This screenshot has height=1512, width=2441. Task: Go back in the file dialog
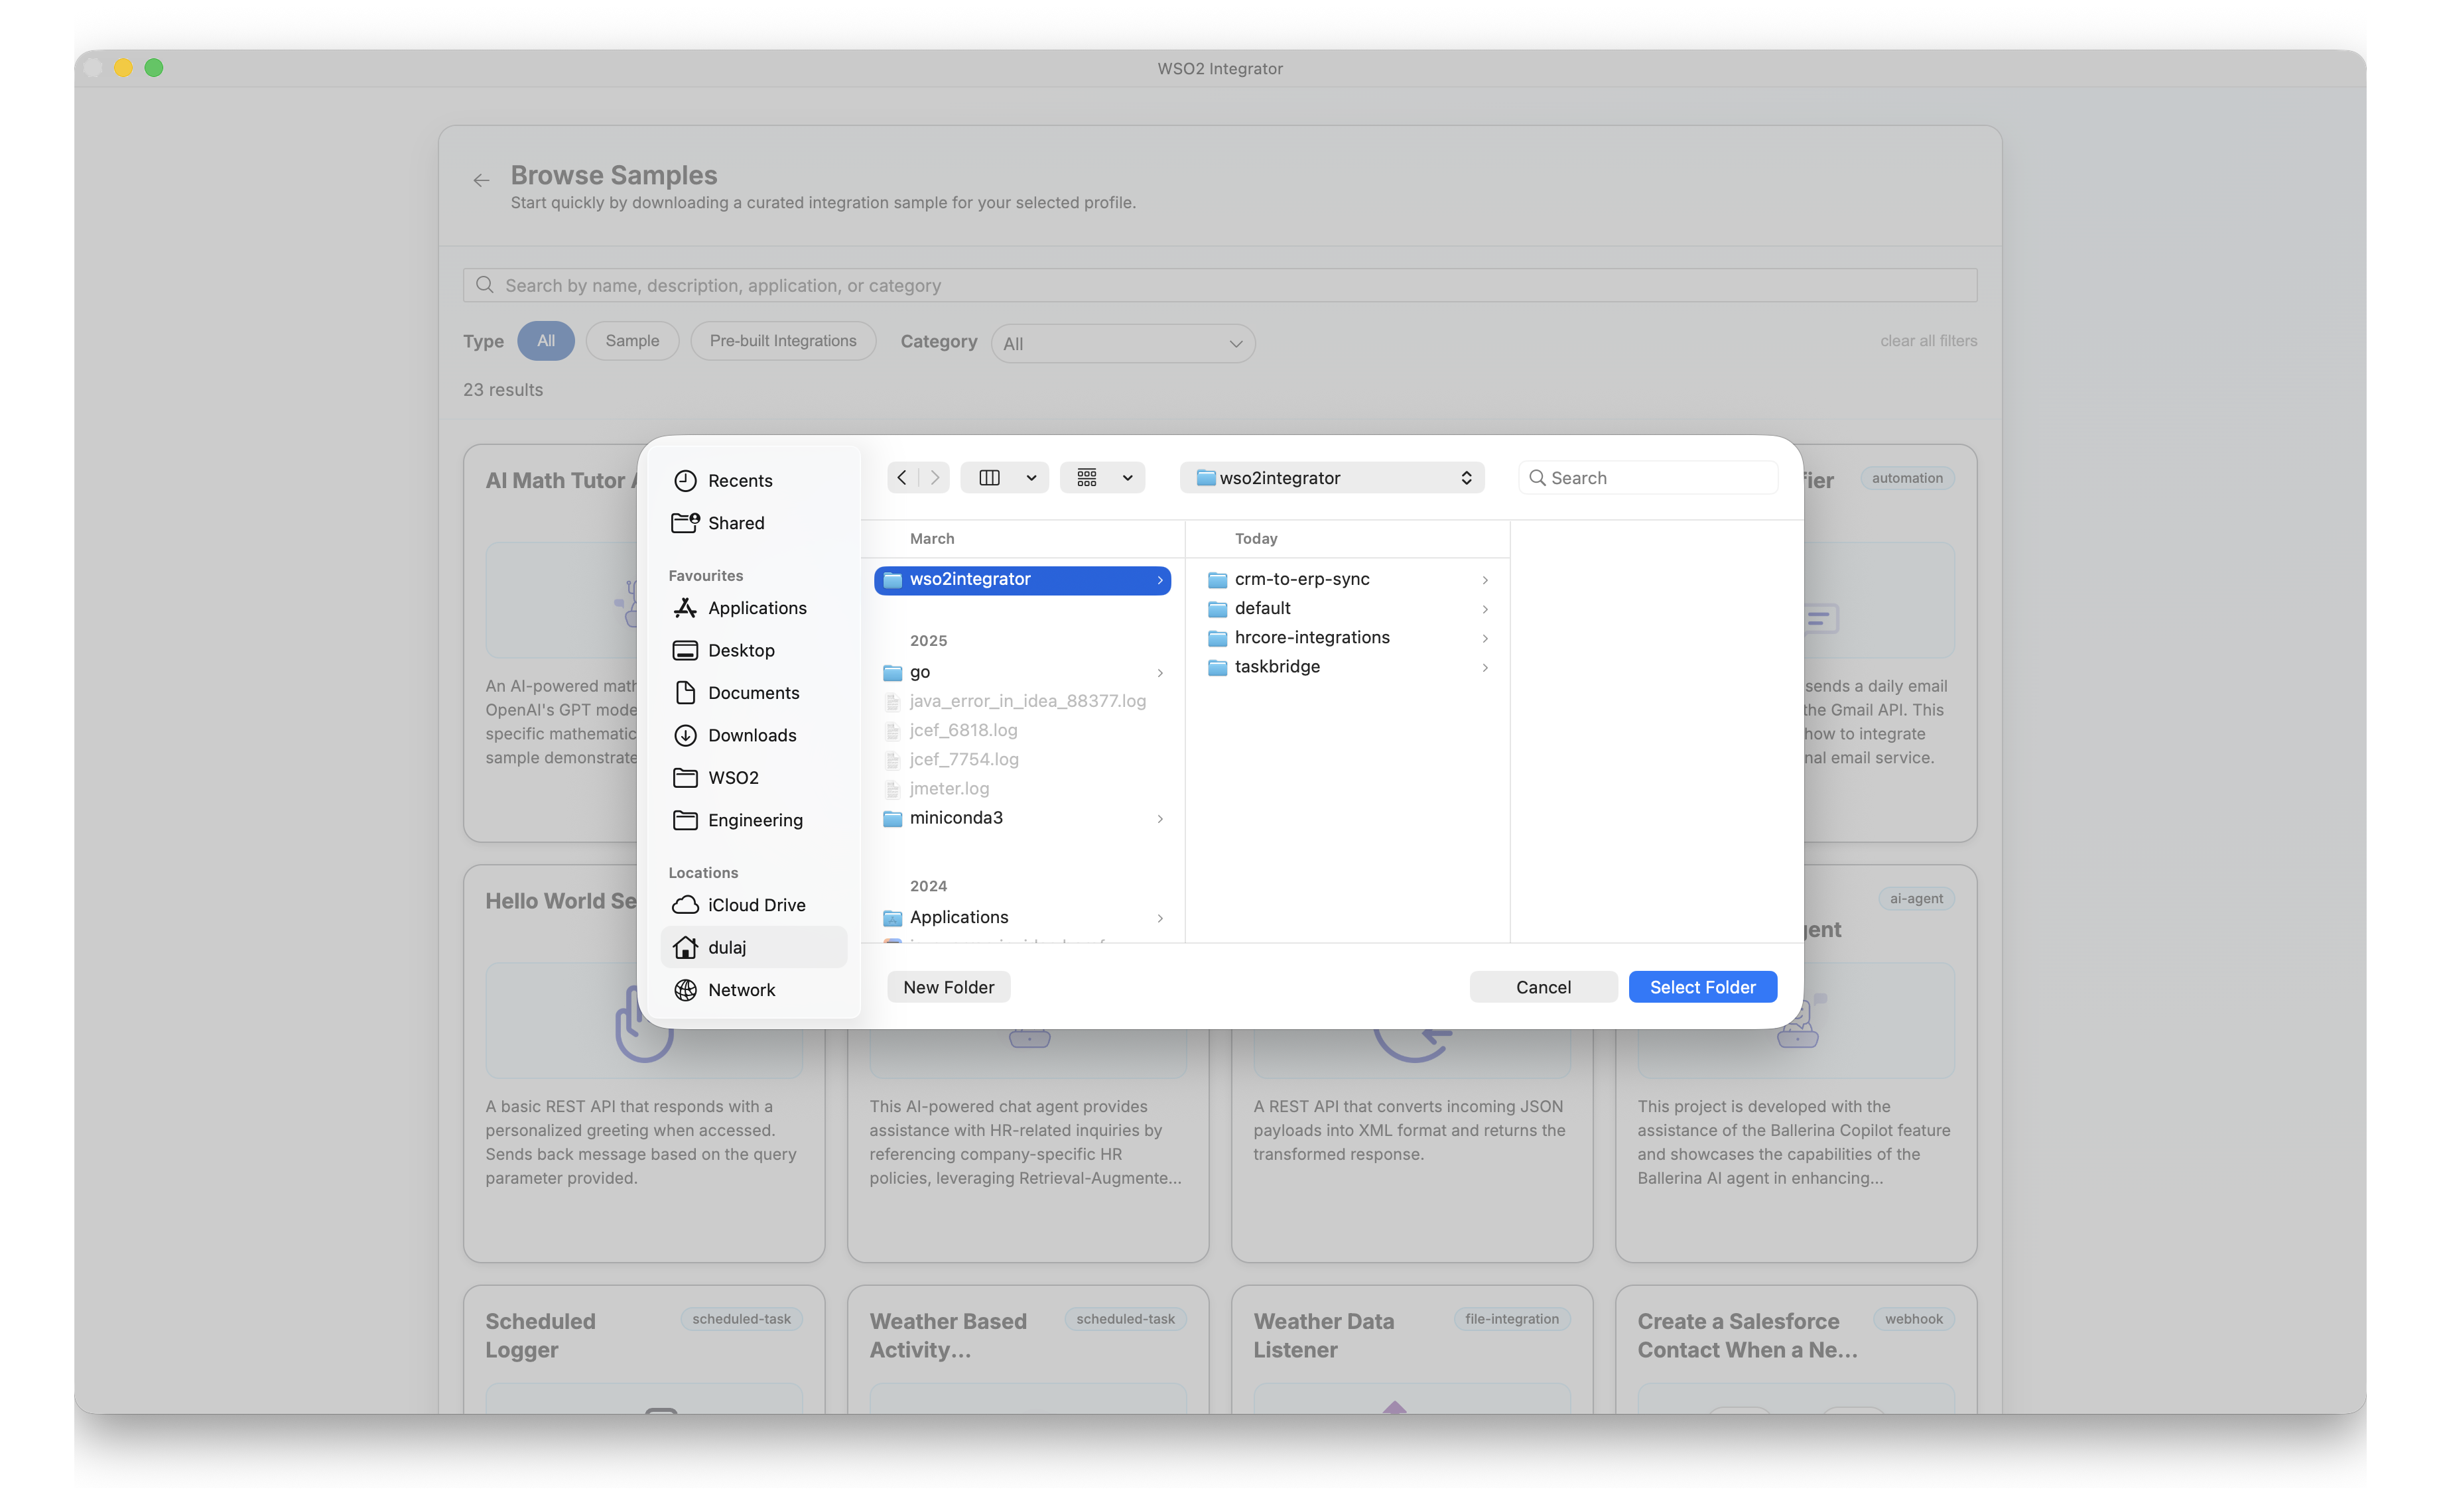[902, 478]
